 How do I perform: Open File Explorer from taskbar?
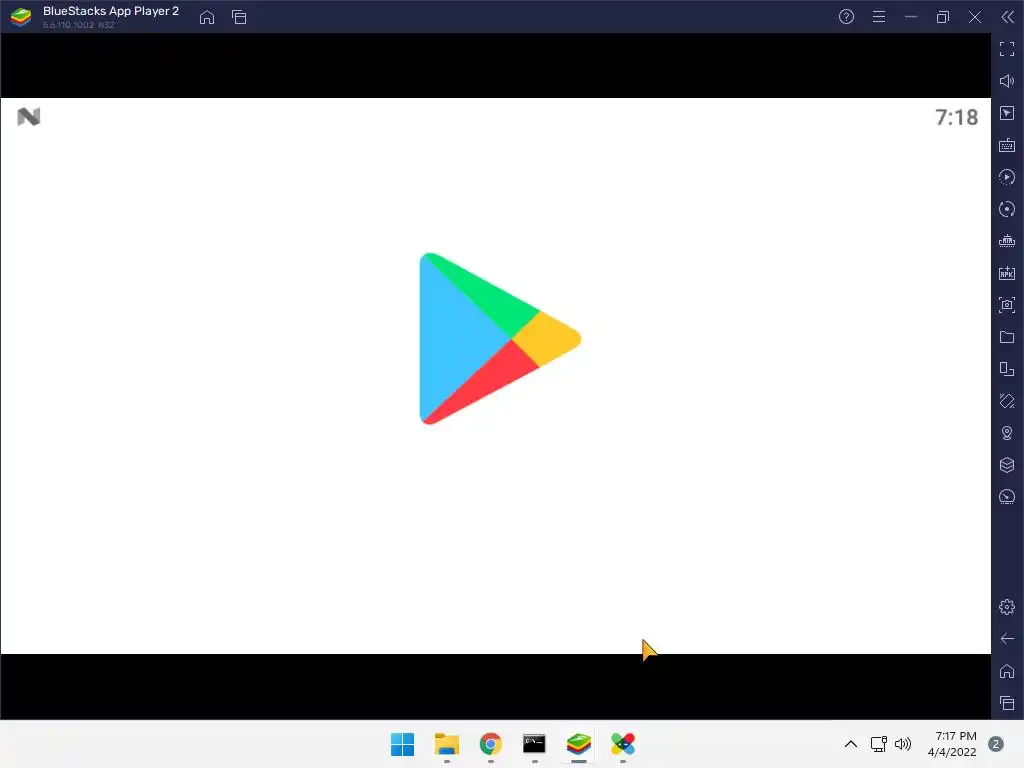coord(447,744)
